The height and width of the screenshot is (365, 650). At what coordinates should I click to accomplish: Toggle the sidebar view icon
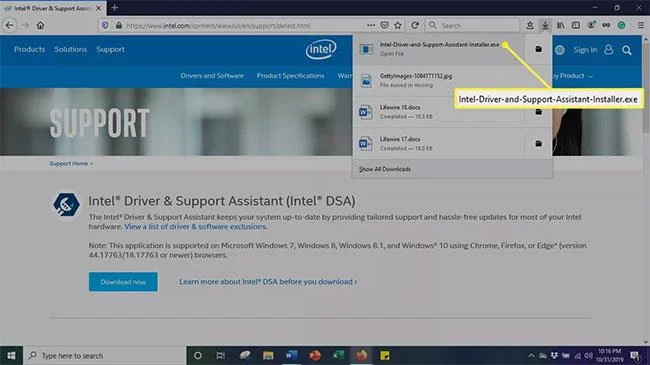(x=576, y=25)
